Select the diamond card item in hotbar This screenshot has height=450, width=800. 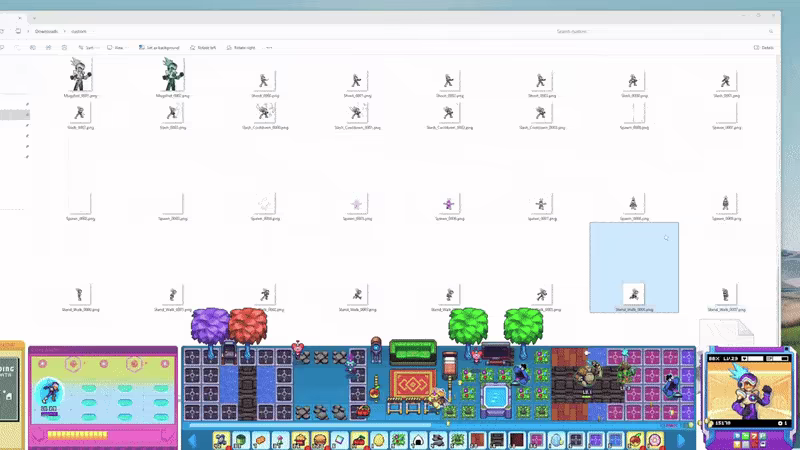[339, 440]
